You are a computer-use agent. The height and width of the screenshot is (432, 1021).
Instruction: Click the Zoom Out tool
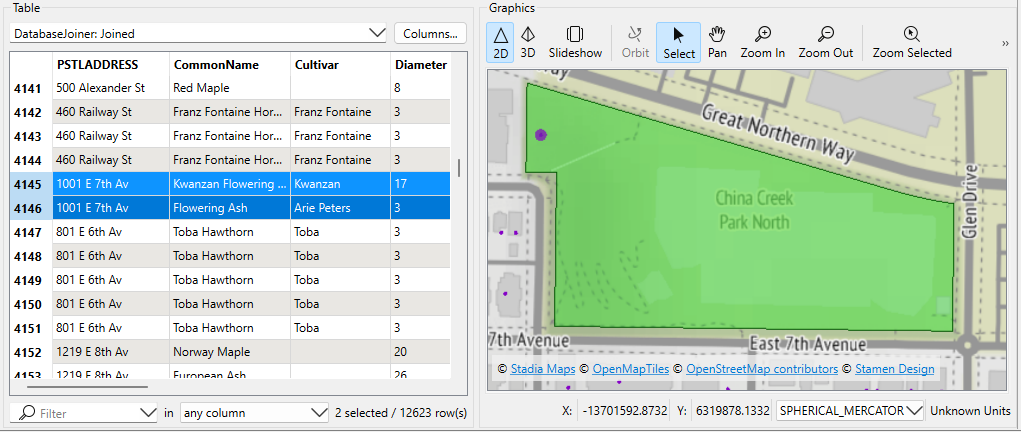[825, 43]
